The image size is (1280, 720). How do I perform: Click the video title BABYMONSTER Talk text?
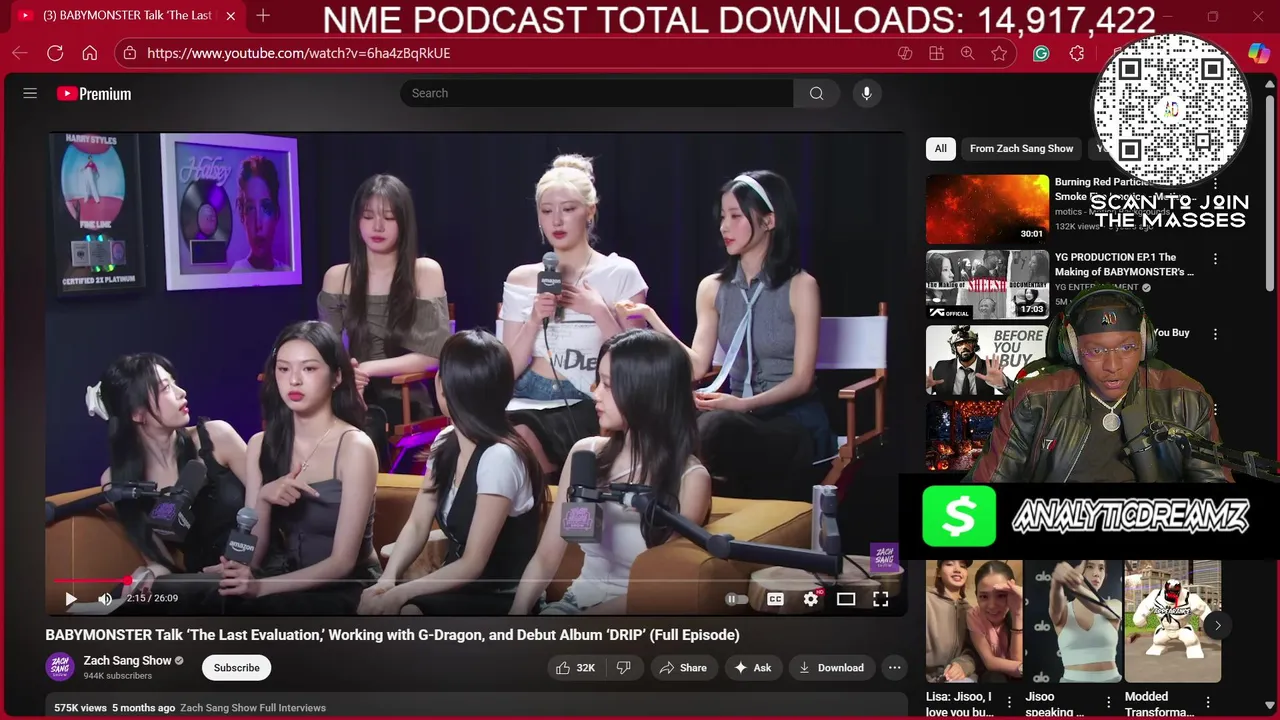(x=392, y=635)
